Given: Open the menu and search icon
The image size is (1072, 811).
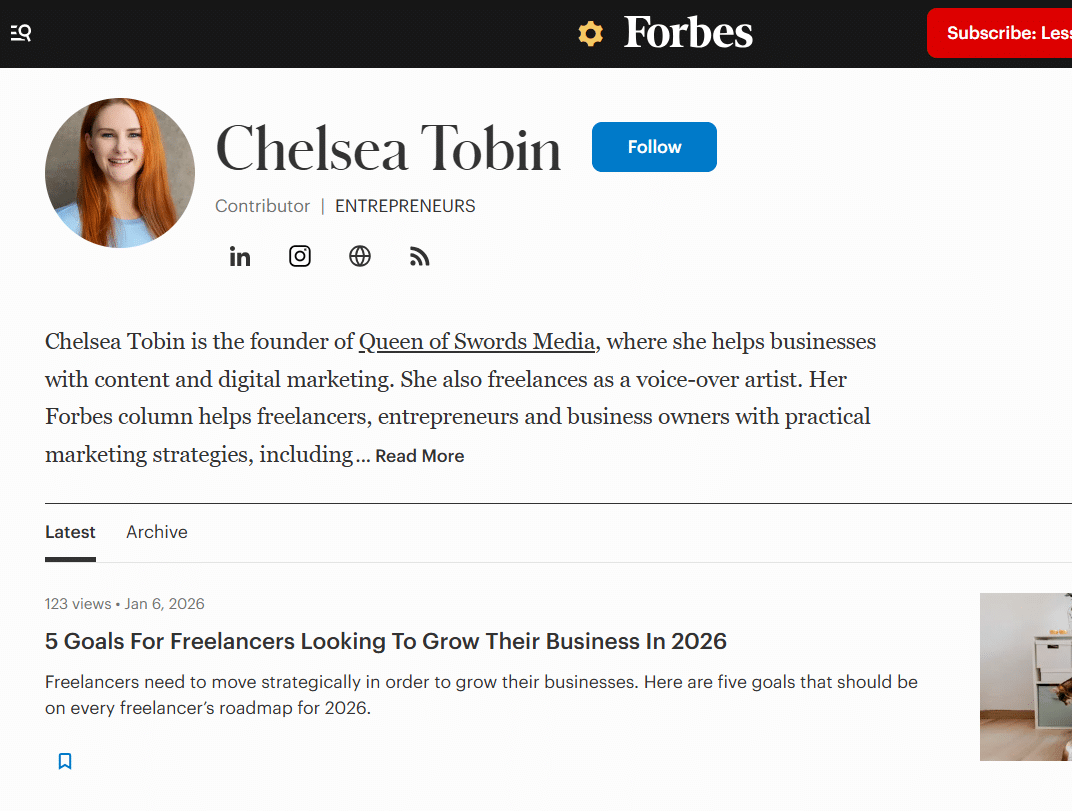Looking at the screenshot, I should pos(21,33).
